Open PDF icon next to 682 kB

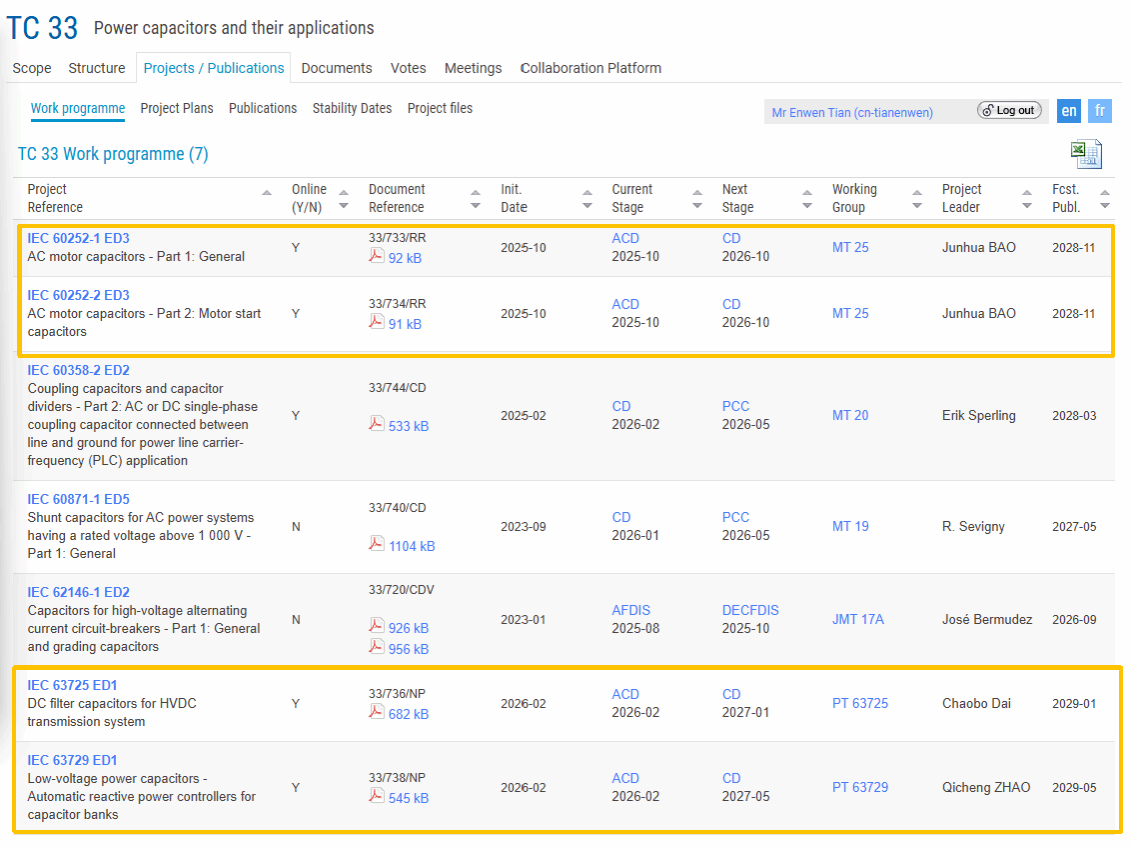click(376, 712)
